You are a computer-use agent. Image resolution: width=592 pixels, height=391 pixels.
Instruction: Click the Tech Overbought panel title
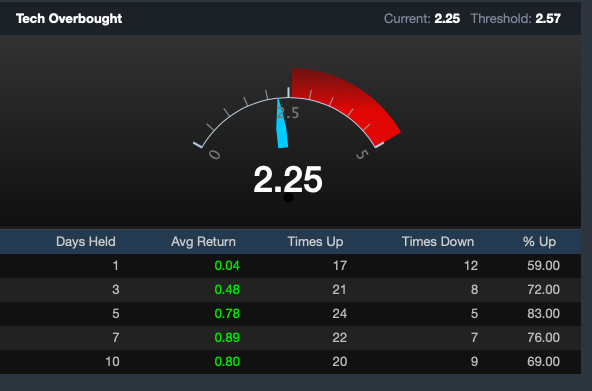[69, 18]
